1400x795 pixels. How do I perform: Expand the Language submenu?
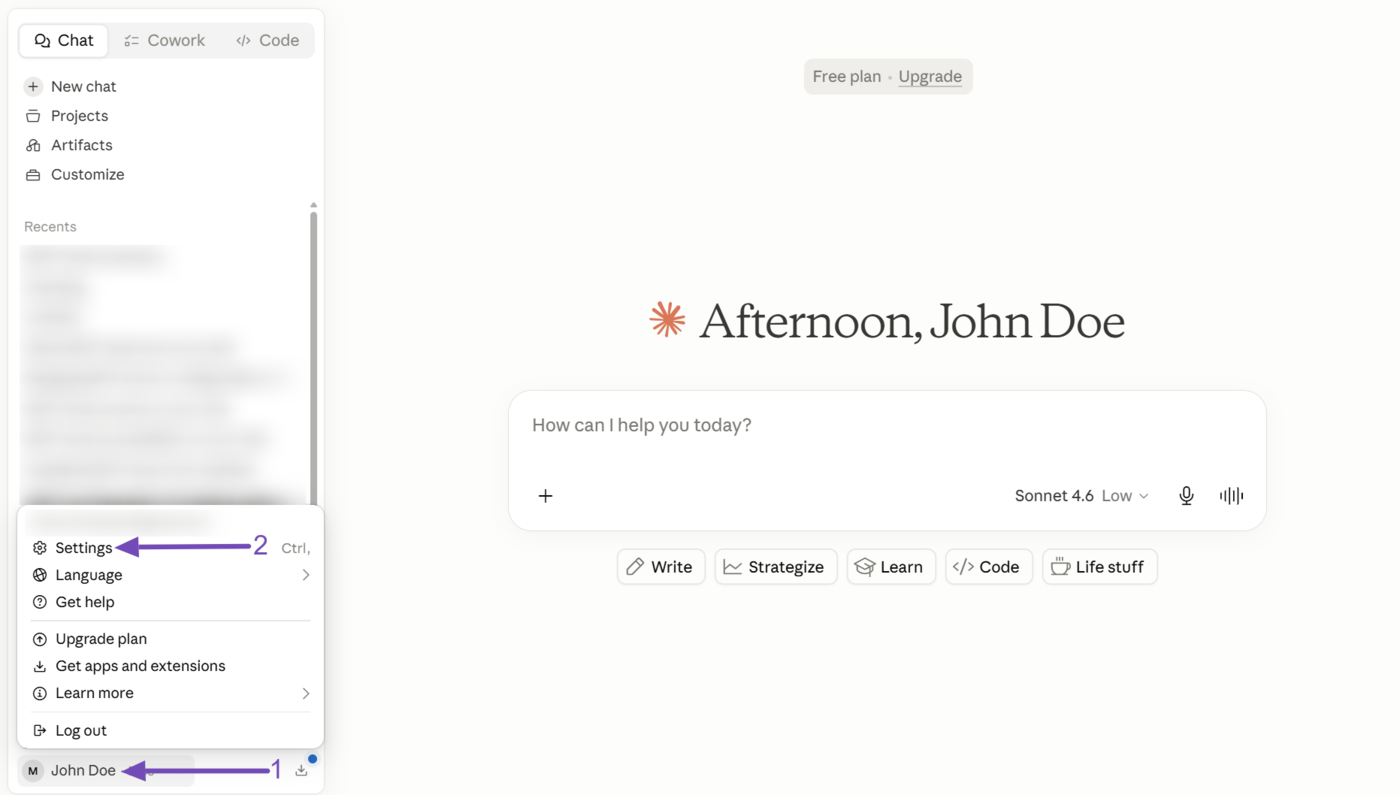[170, 575]
